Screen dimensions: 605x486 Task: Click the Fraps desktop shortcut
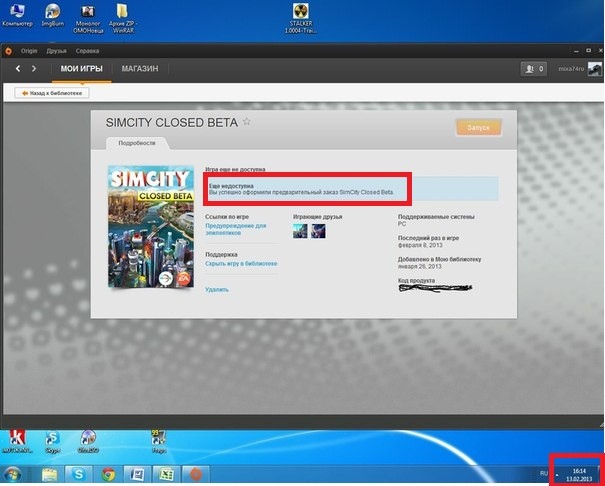pos(159,441)
